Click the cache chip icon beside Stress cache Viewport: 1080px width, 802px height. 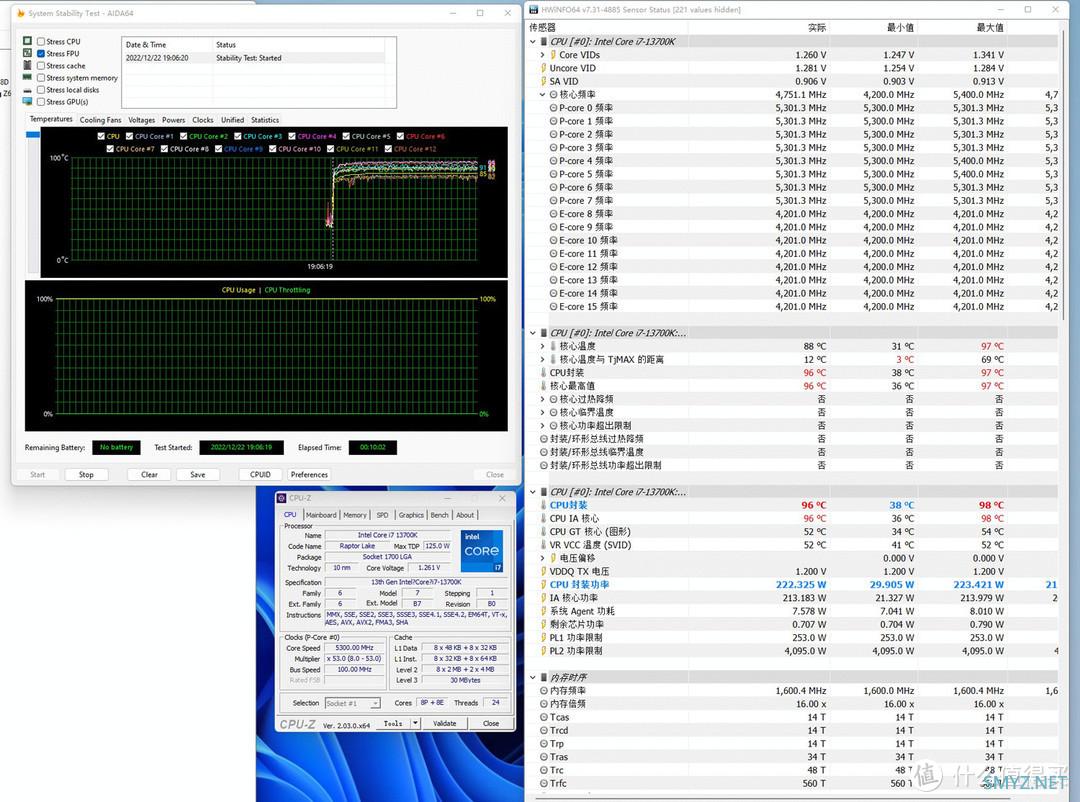[28, 65]
